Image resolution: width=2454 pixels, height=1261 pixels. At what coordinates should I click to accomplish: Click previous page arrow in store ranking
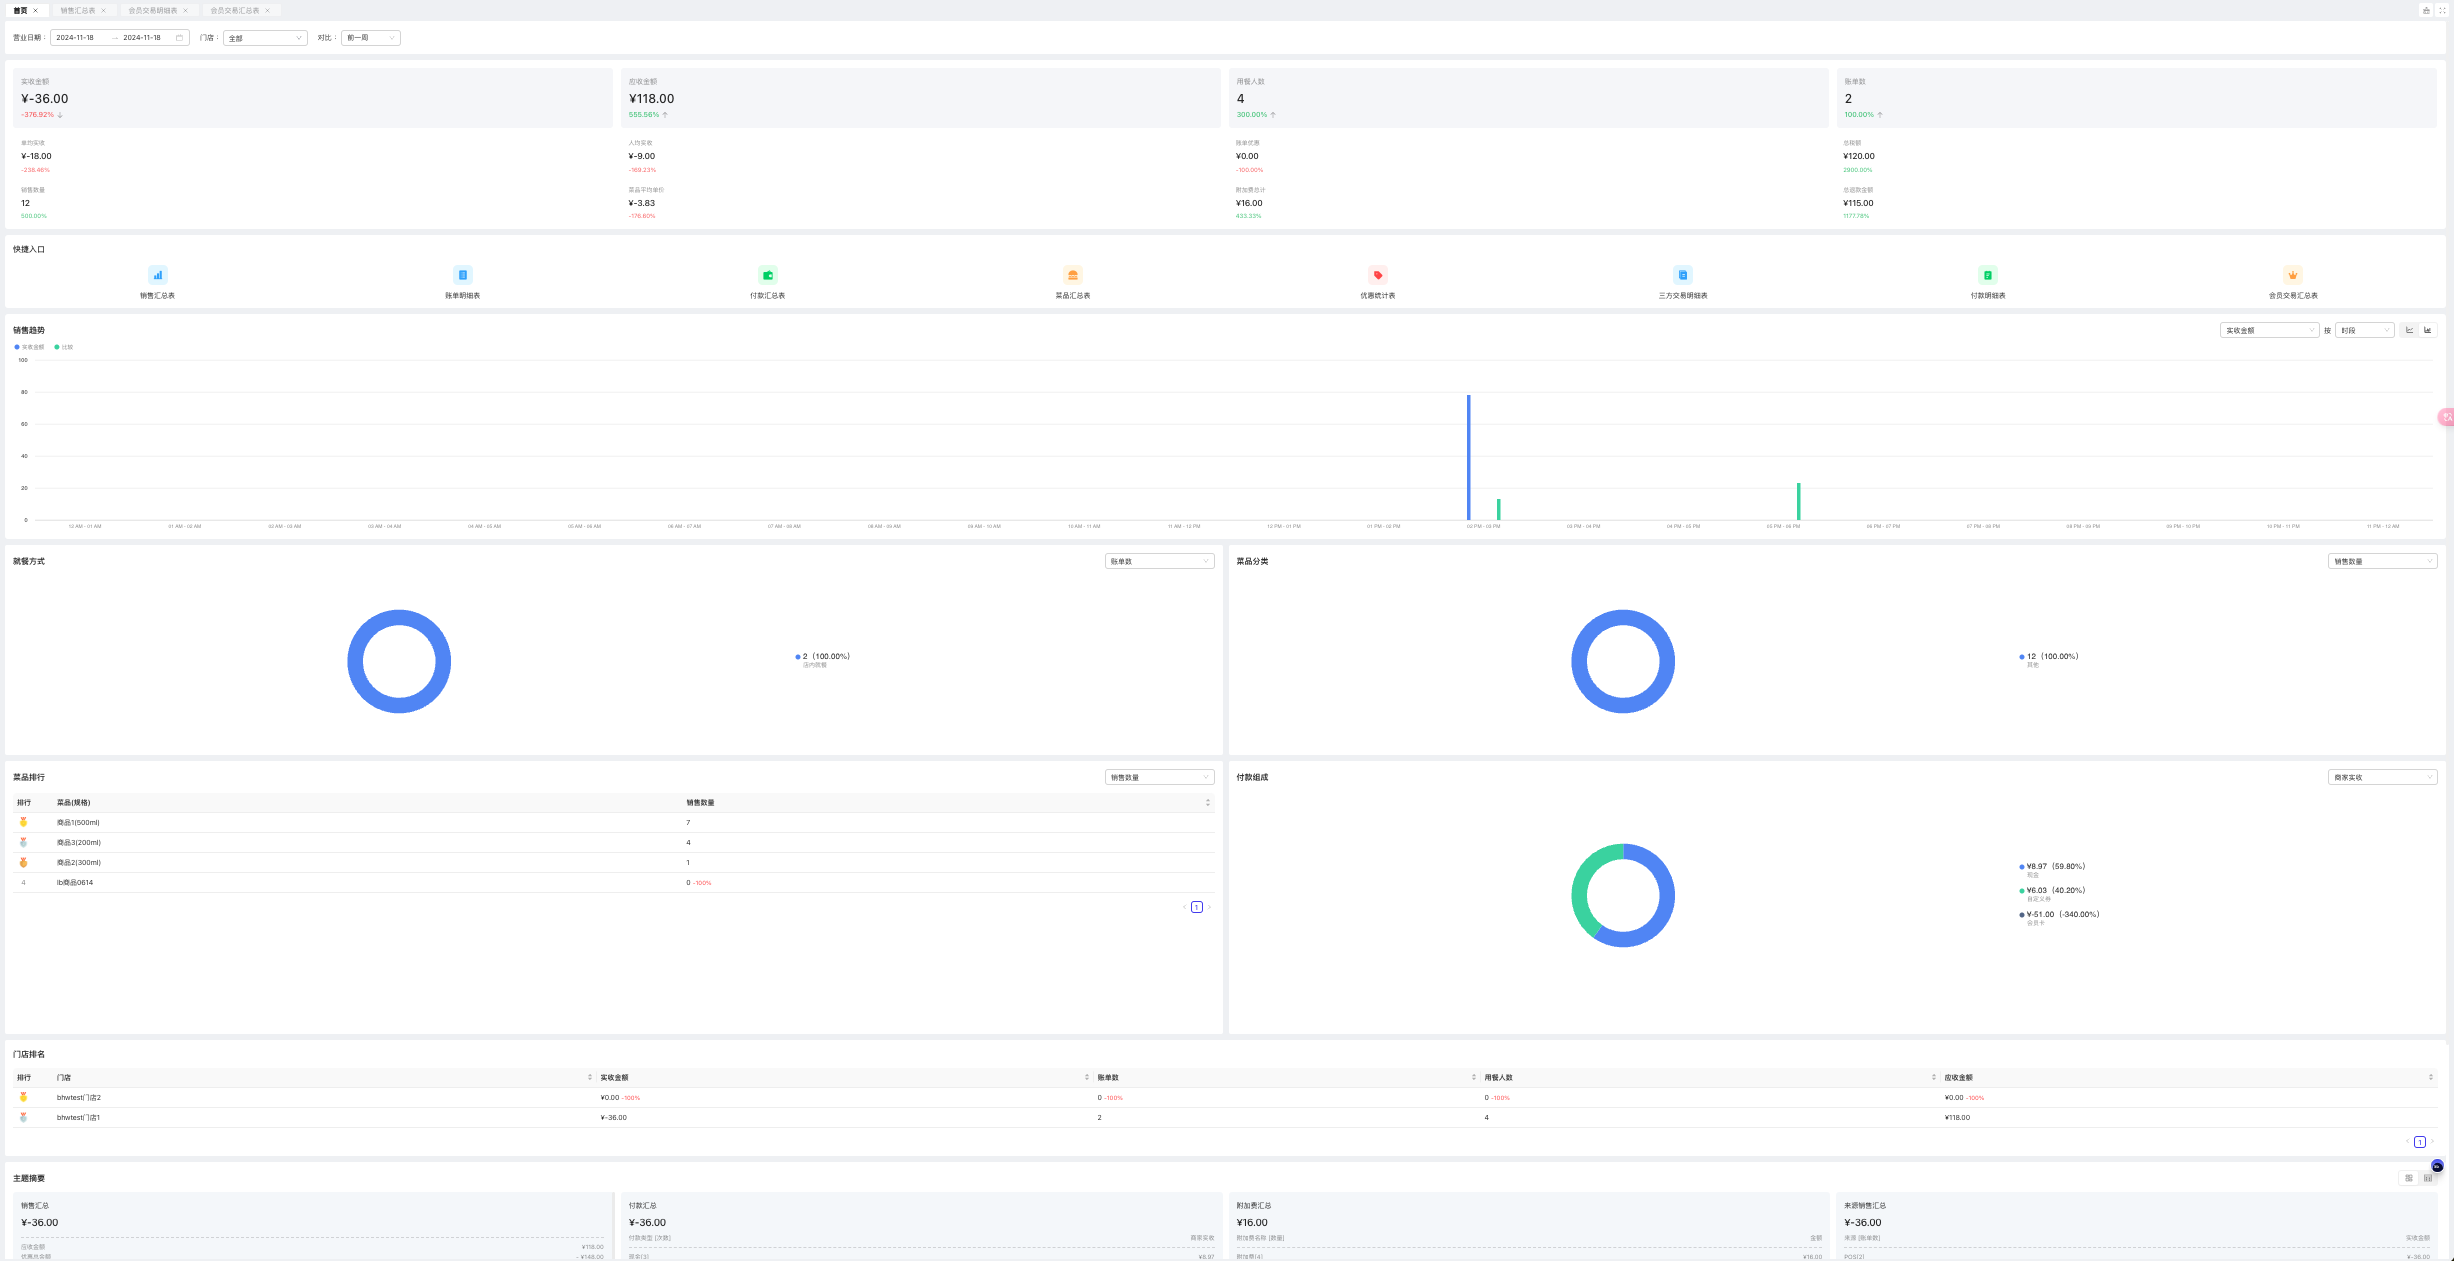2407,1142
